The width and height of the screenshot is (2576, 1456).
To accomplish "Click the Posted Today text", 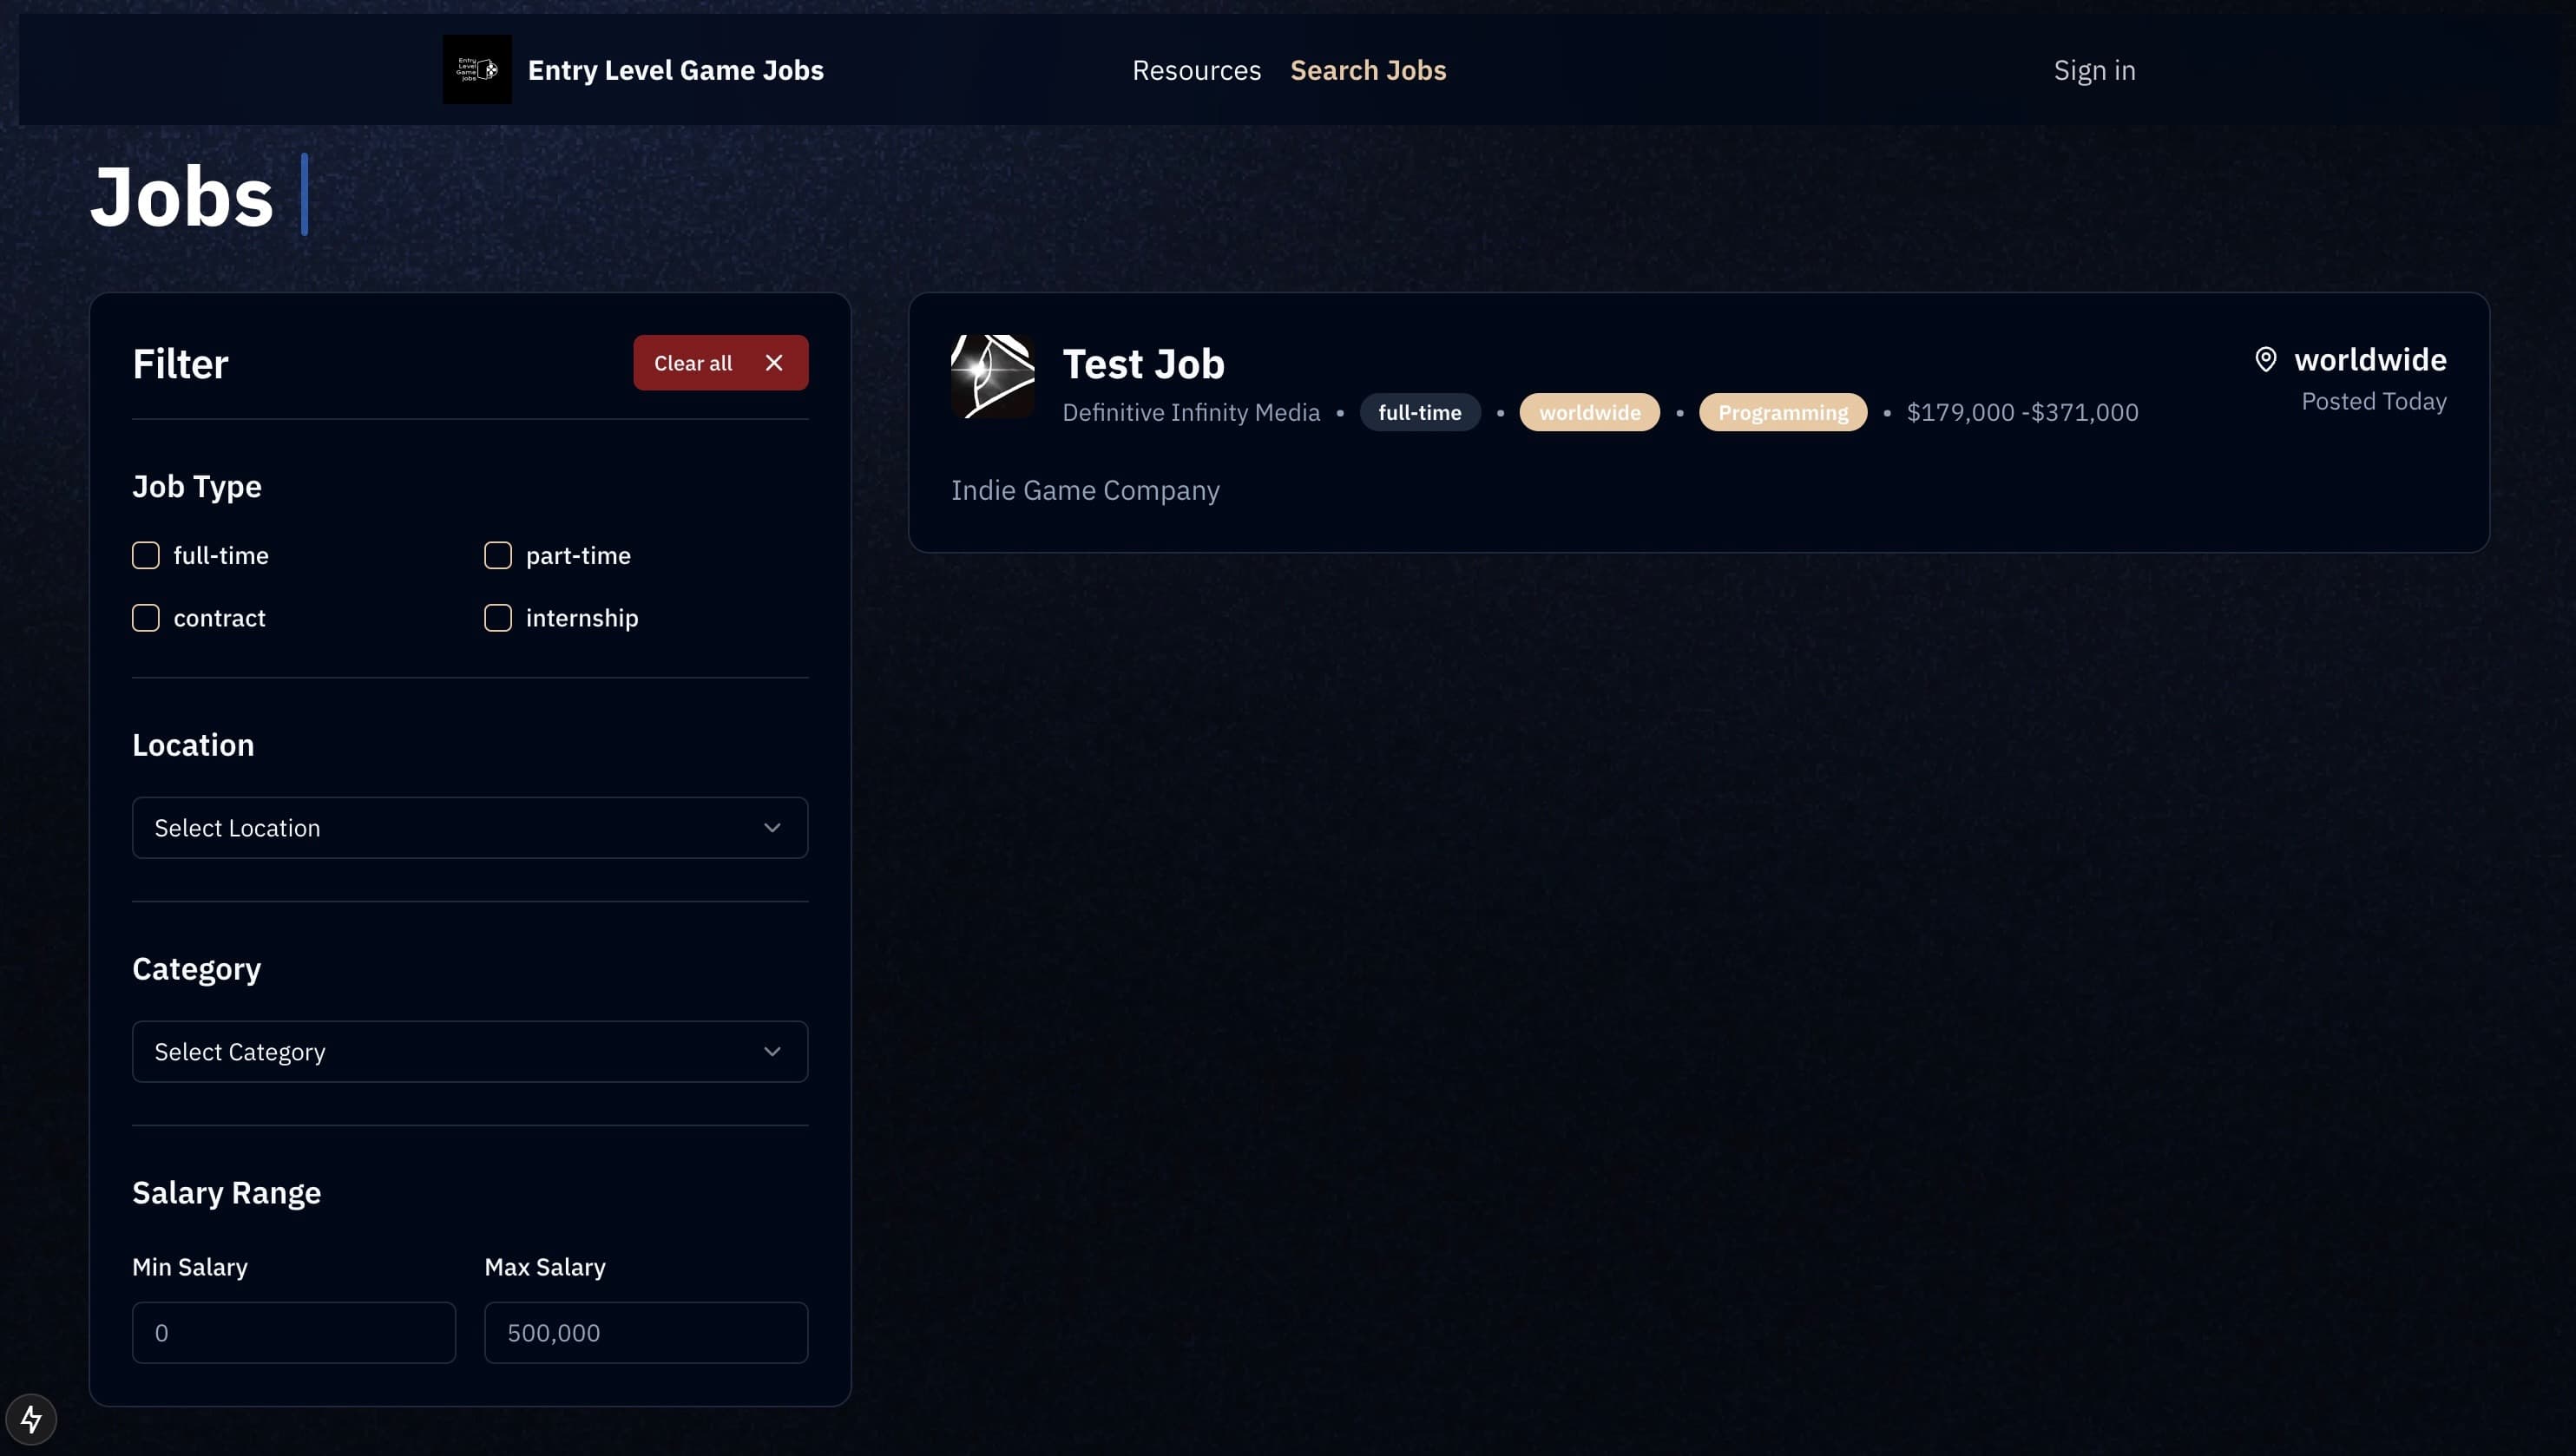I will point(2374,401).
